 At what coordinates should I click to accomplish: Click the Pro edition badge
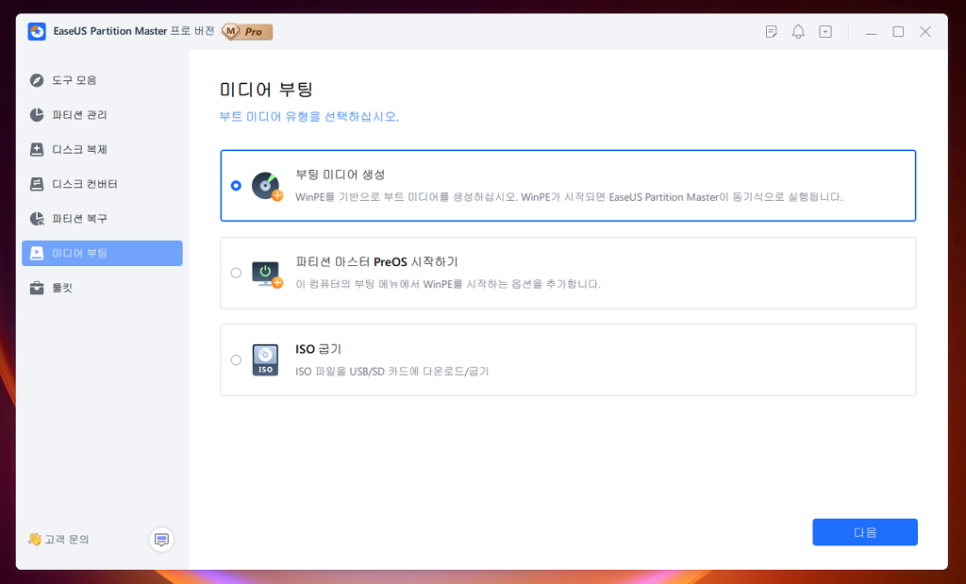[x=247, y=31]
